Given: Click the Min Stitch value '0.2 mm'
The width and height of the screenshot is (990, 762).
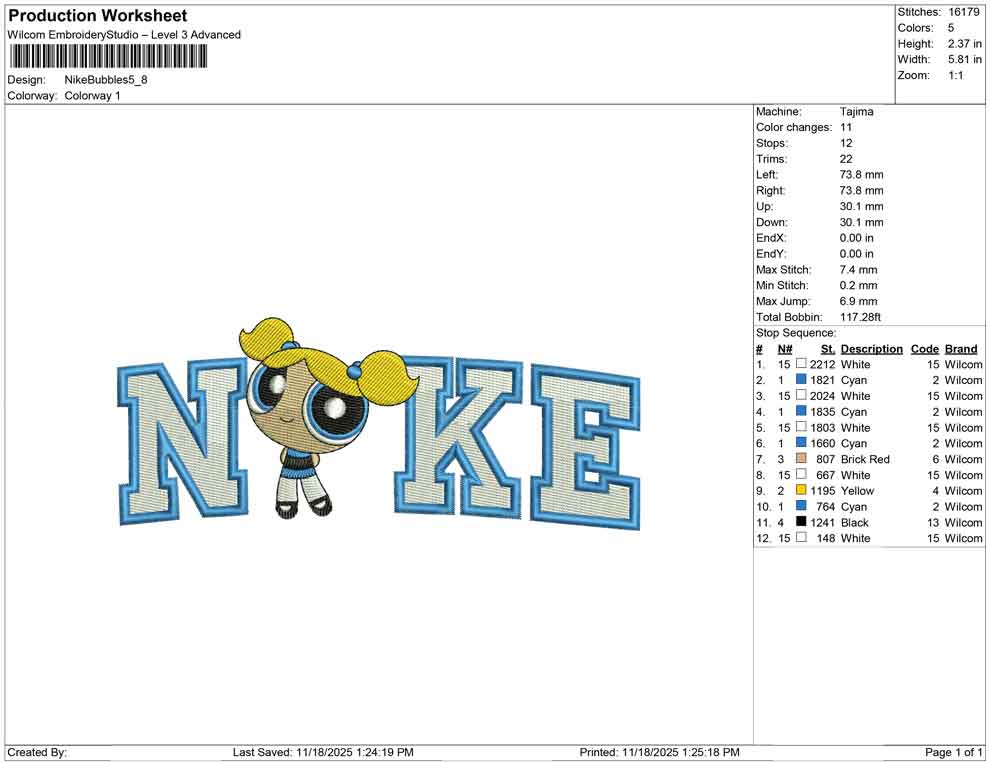Looking at the screenshot, I should (859, 285).
